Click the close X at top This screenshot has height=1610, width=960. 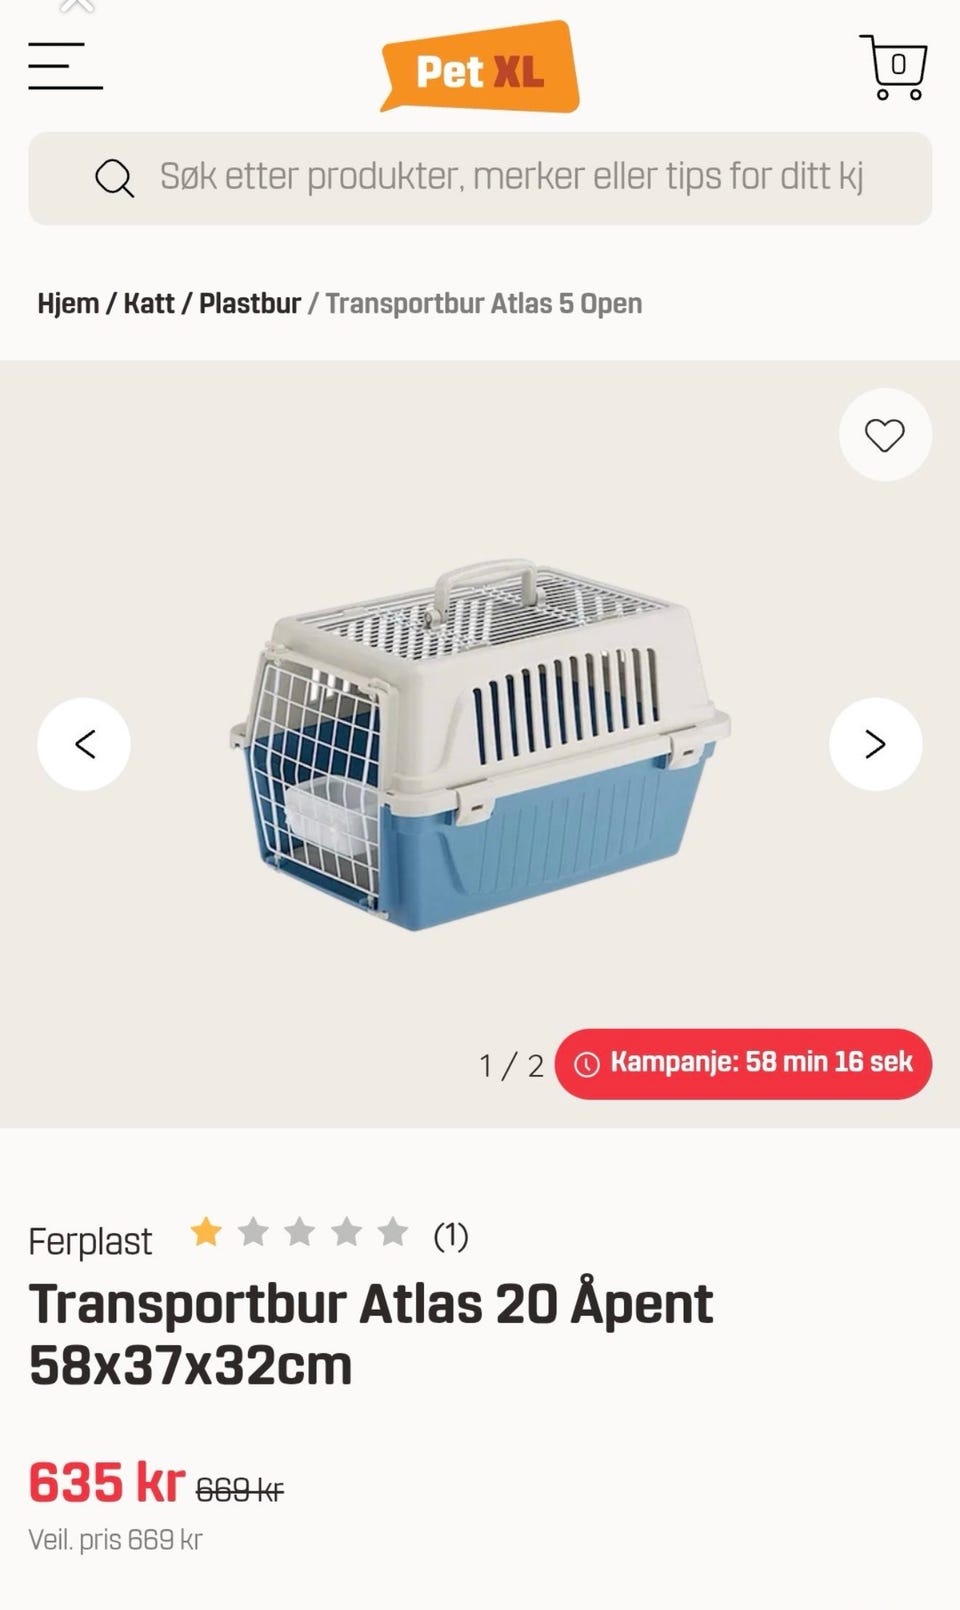point(77,6)
